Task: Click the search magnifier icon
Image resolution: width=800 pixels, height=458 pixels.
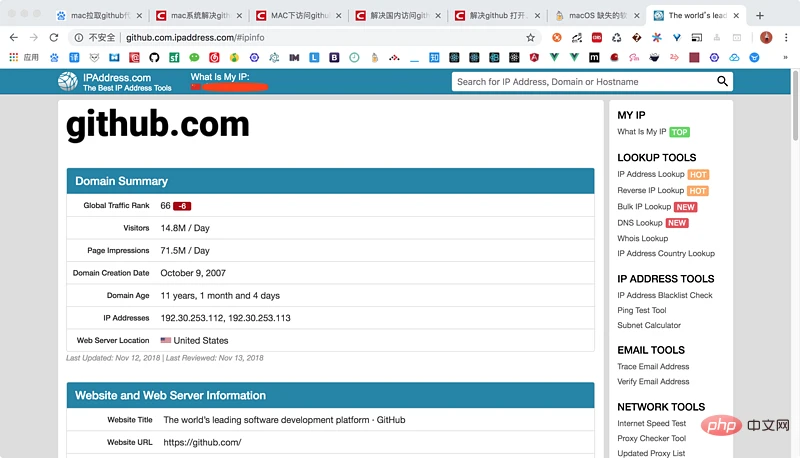Action: 722,81
